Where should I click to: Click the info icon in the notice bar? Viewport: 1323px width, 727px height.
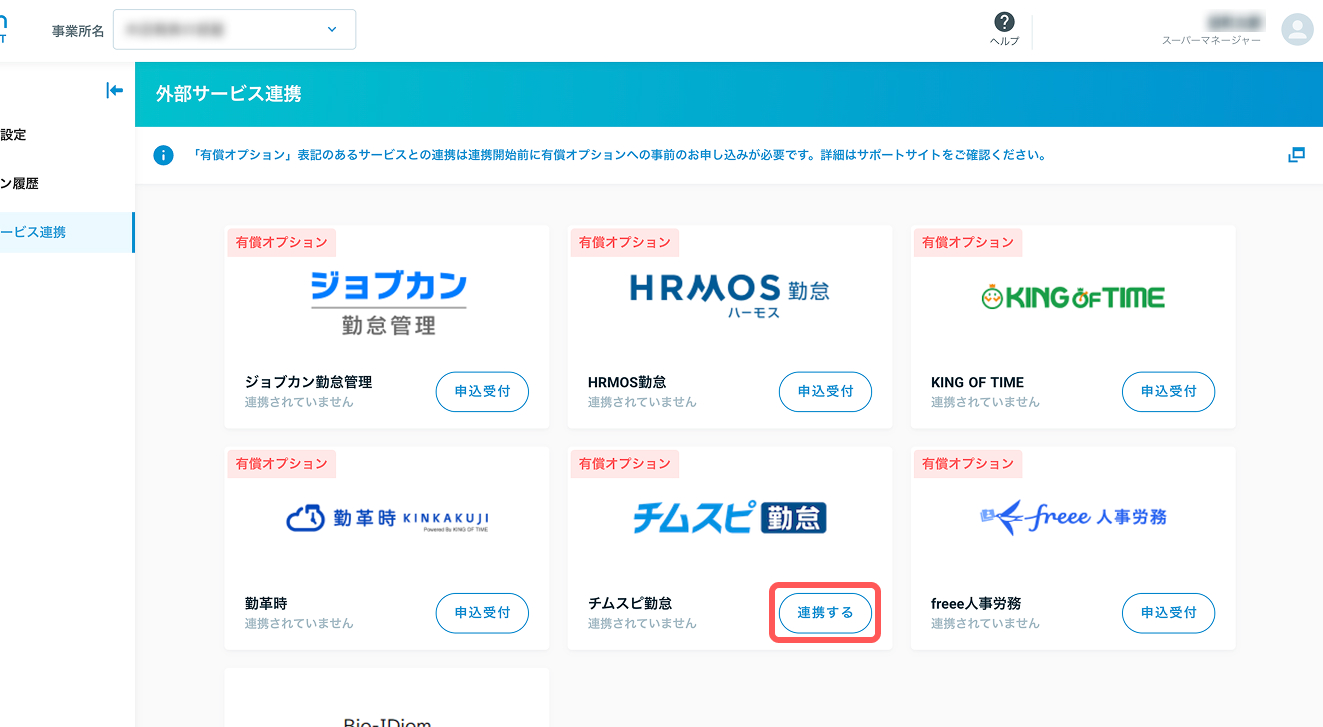point(163,156)
